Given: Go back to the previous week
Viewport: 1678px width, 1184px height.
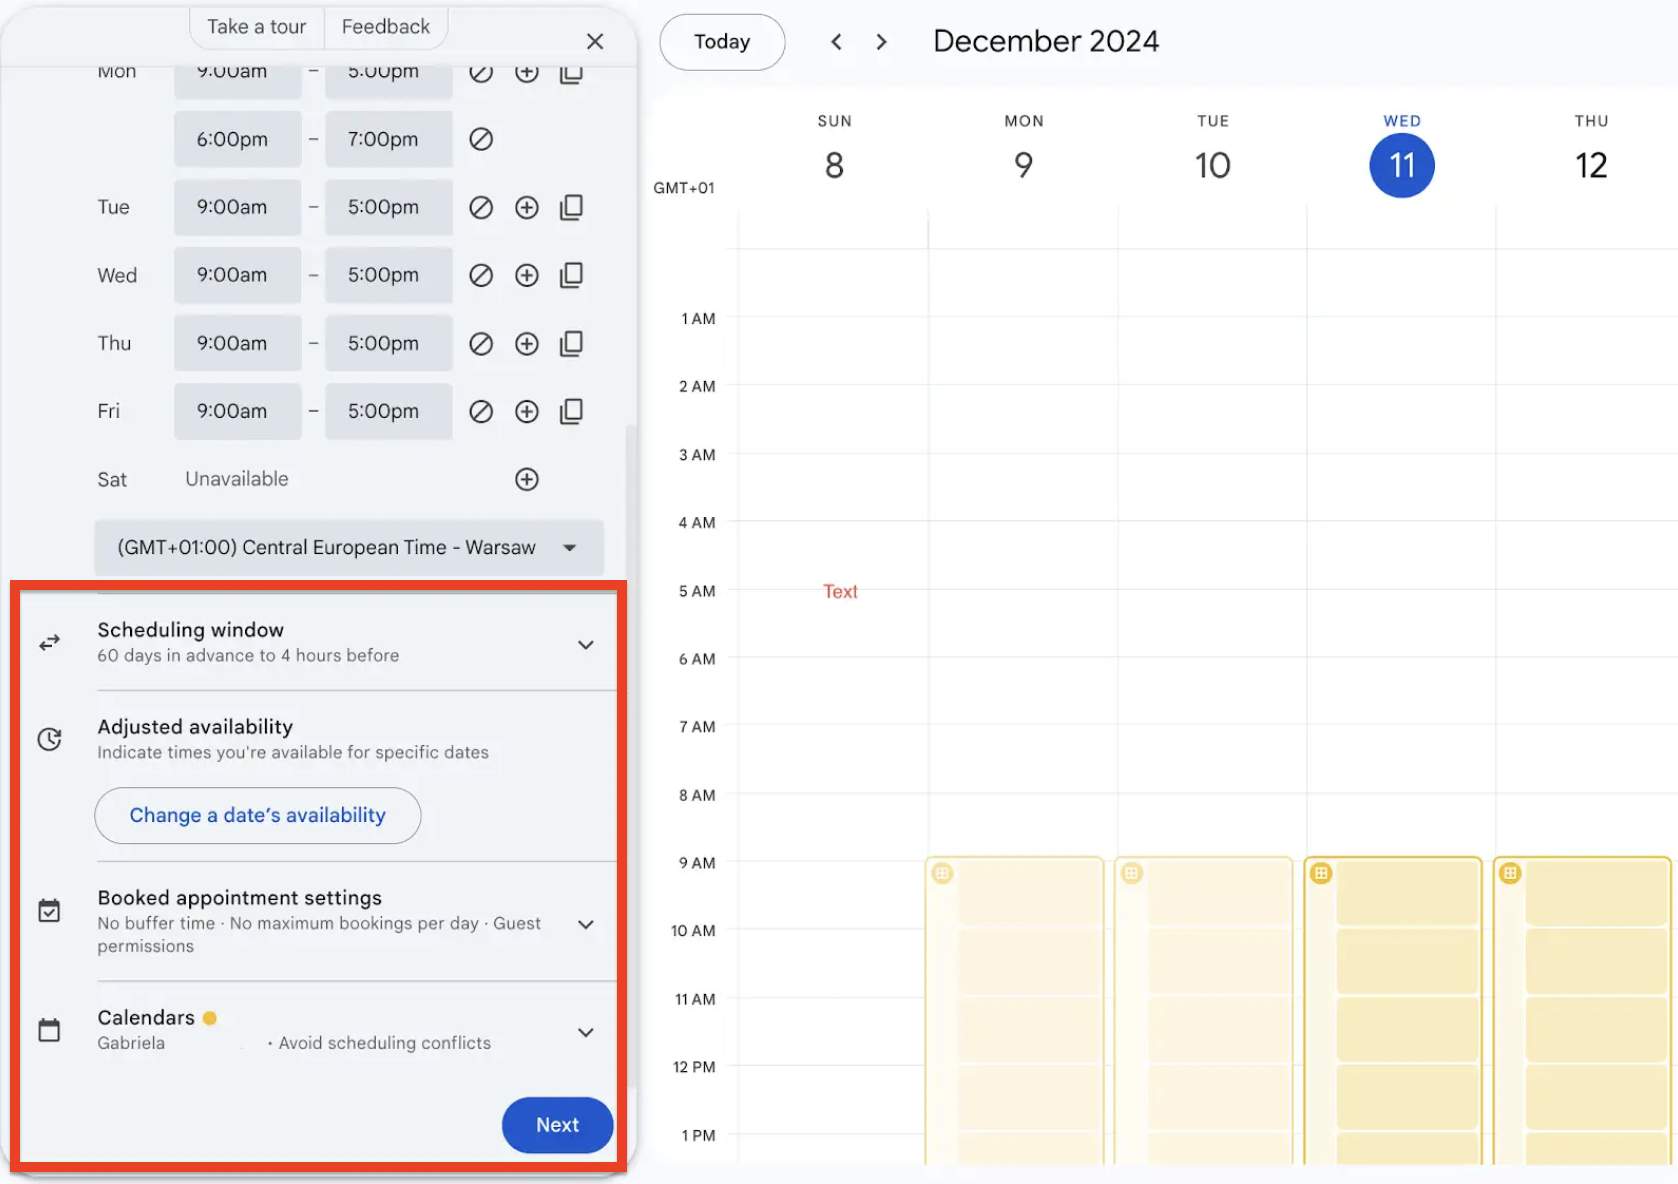Looking at the screenshot, I should (836, 42).
